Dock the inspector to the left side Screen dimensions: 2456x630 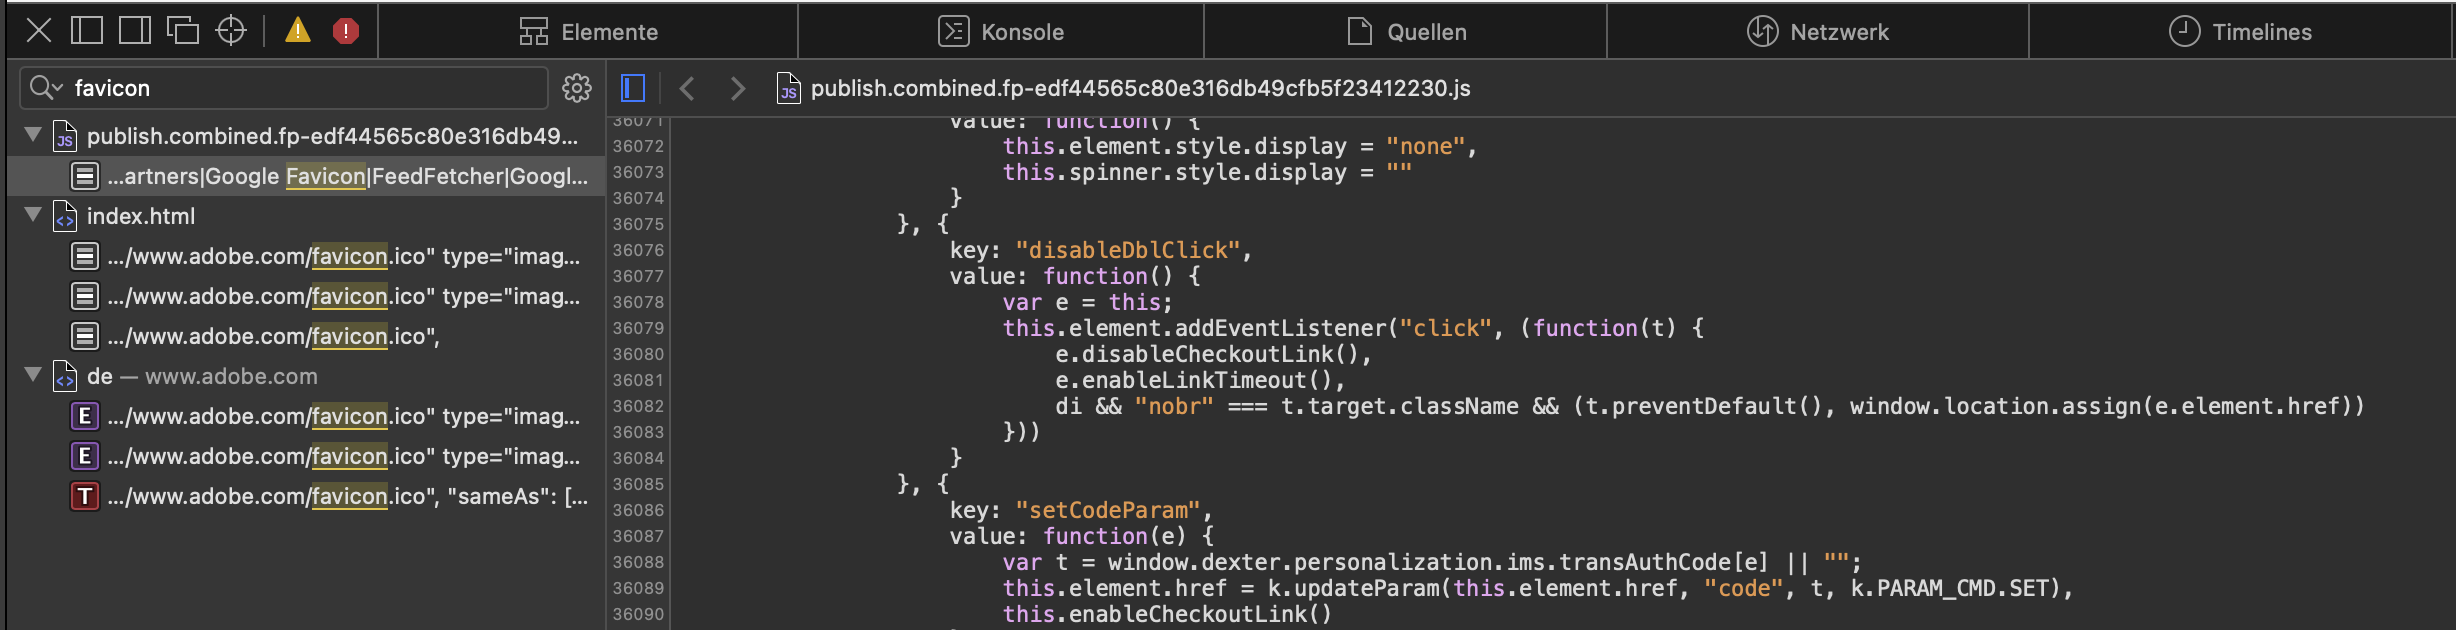[x=87, y=31]
